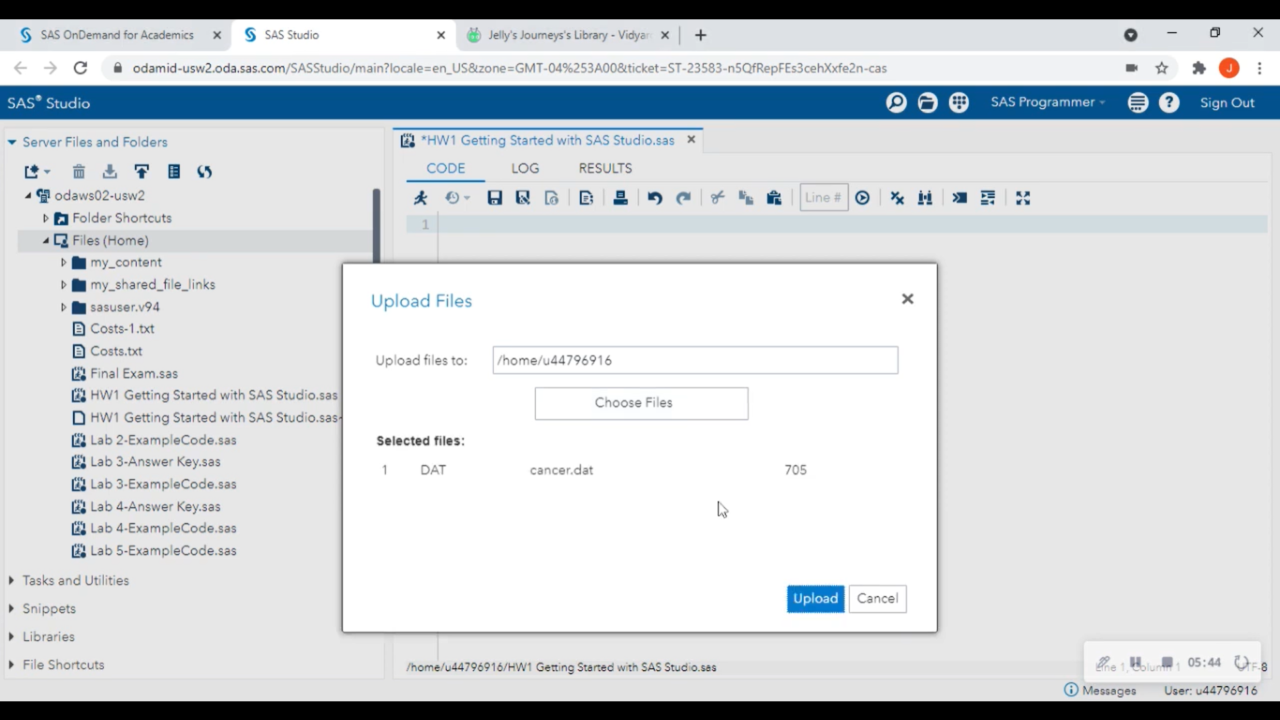Open the More application options menu icon
The width and height of the screenshot is (1280, 720).
pos(1138,102)
